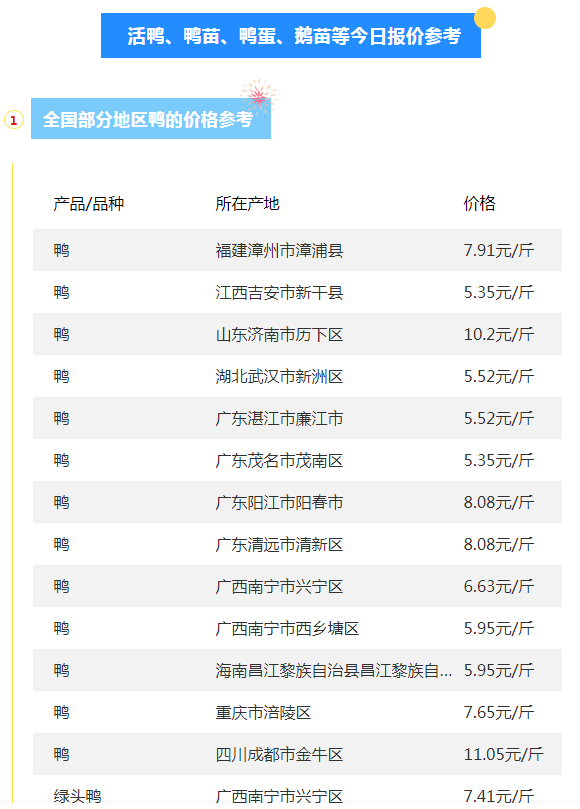Click price 10.2元/斤 for 山东济南市历下区
Screen dimensions: 580x809
coord(498,334)
